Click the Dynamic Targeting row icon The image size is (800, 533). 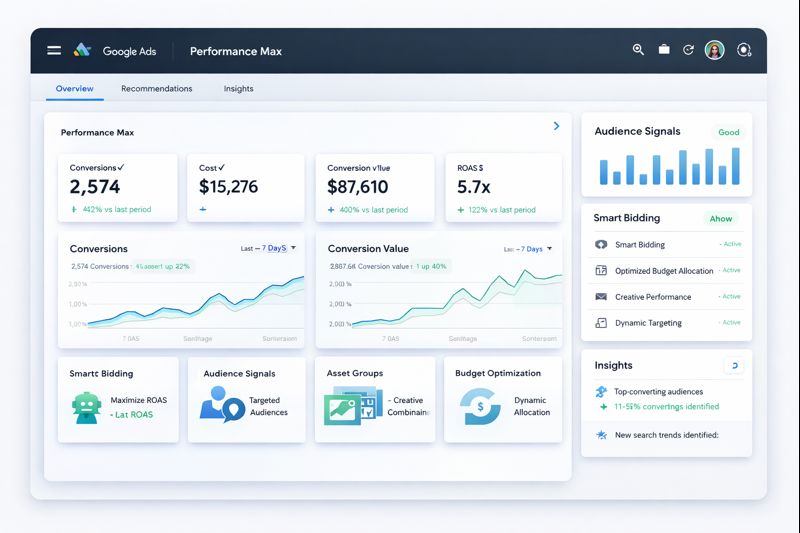[x=601, y=323]
